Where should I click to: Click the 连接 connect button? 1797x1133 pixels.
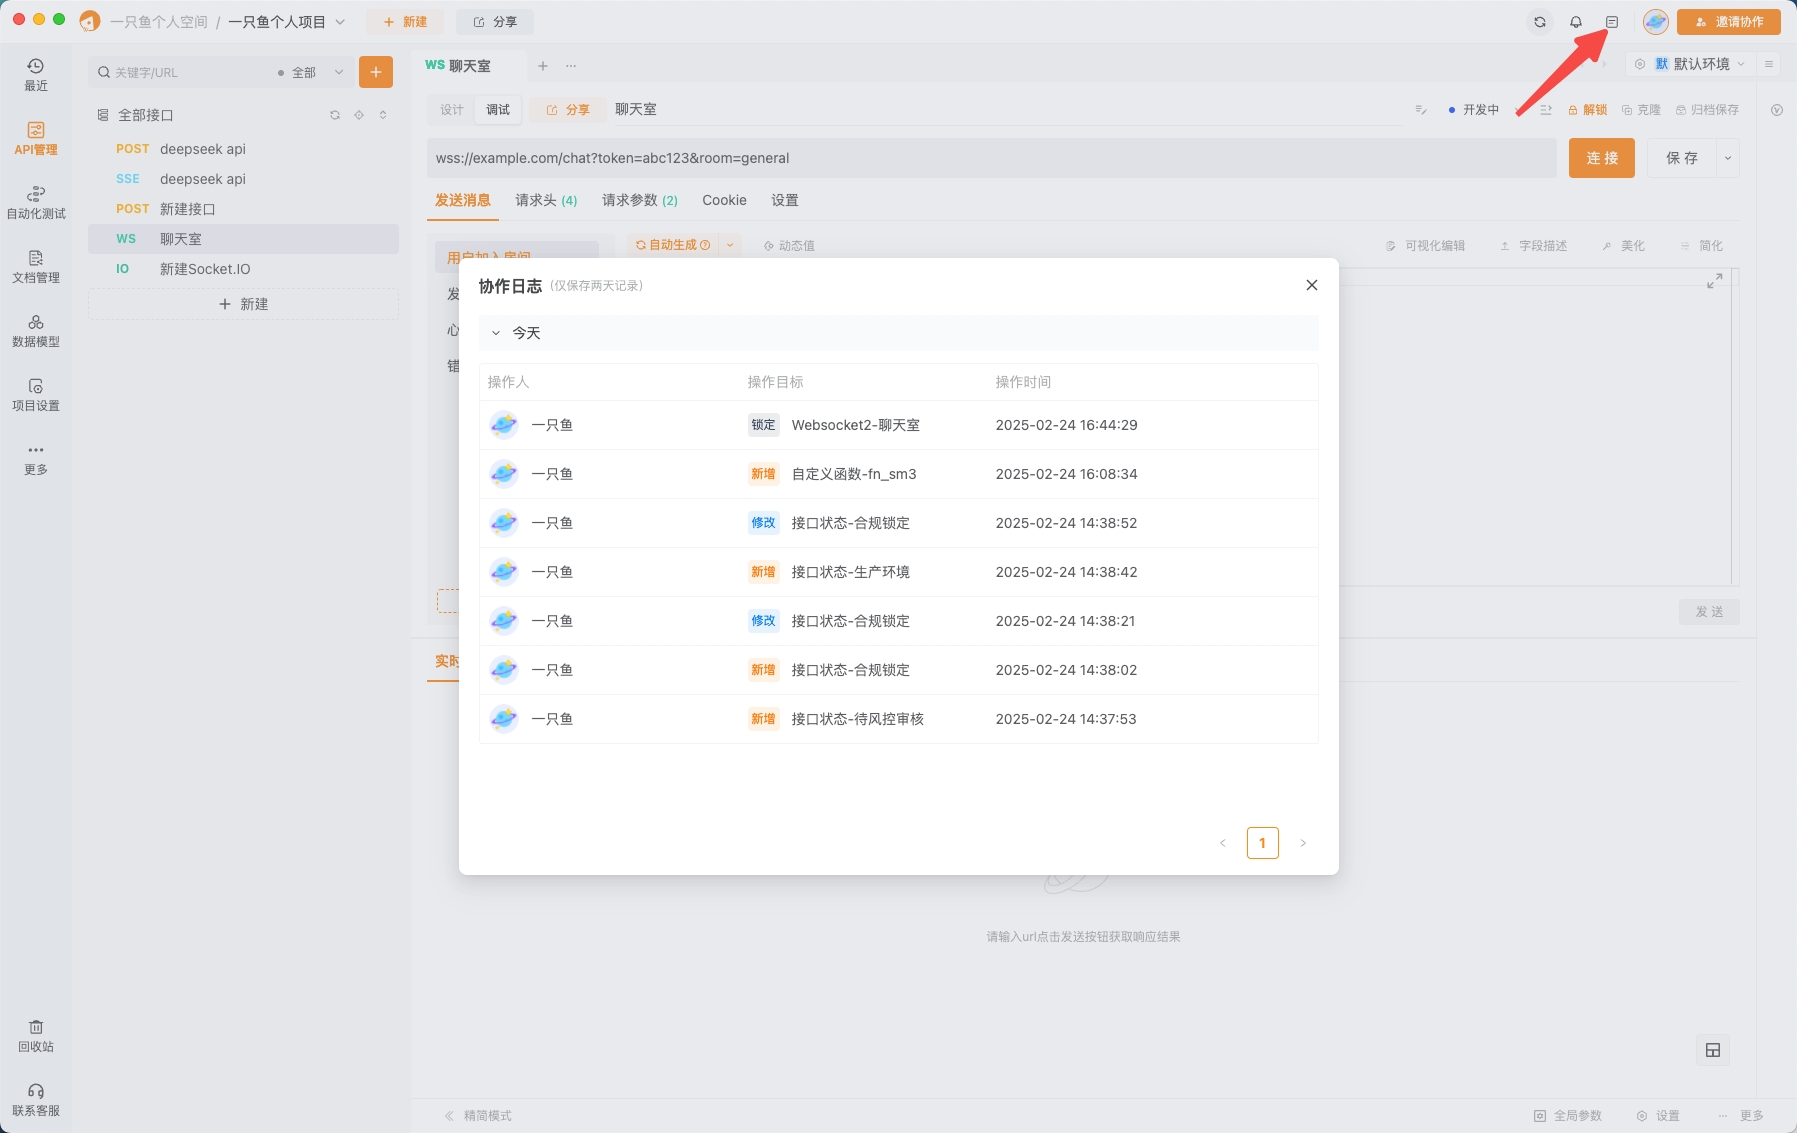tap(1600, 157)
